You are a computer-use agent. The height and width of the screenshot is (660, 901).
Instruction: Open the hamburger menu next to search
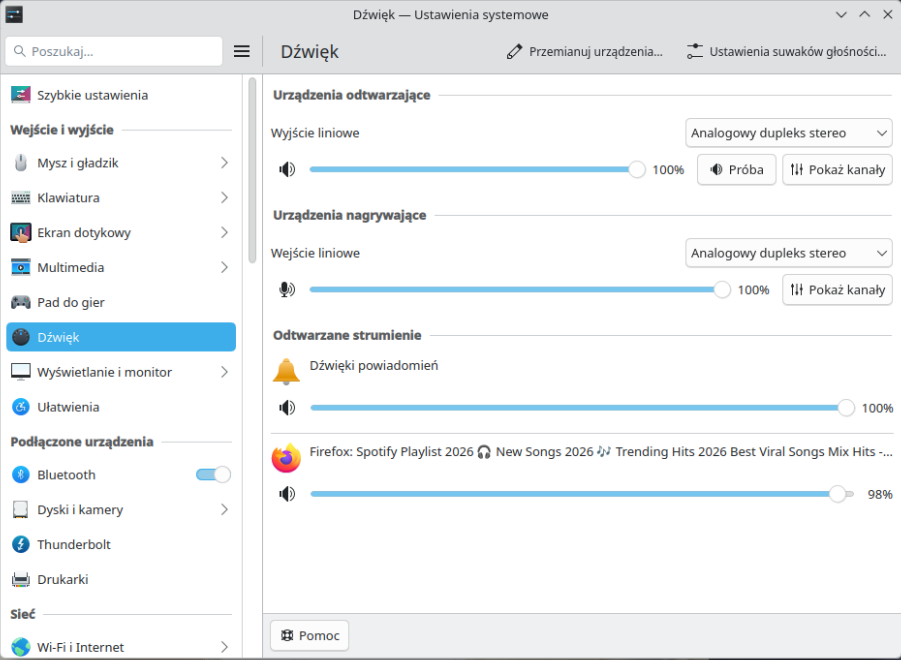242,51
